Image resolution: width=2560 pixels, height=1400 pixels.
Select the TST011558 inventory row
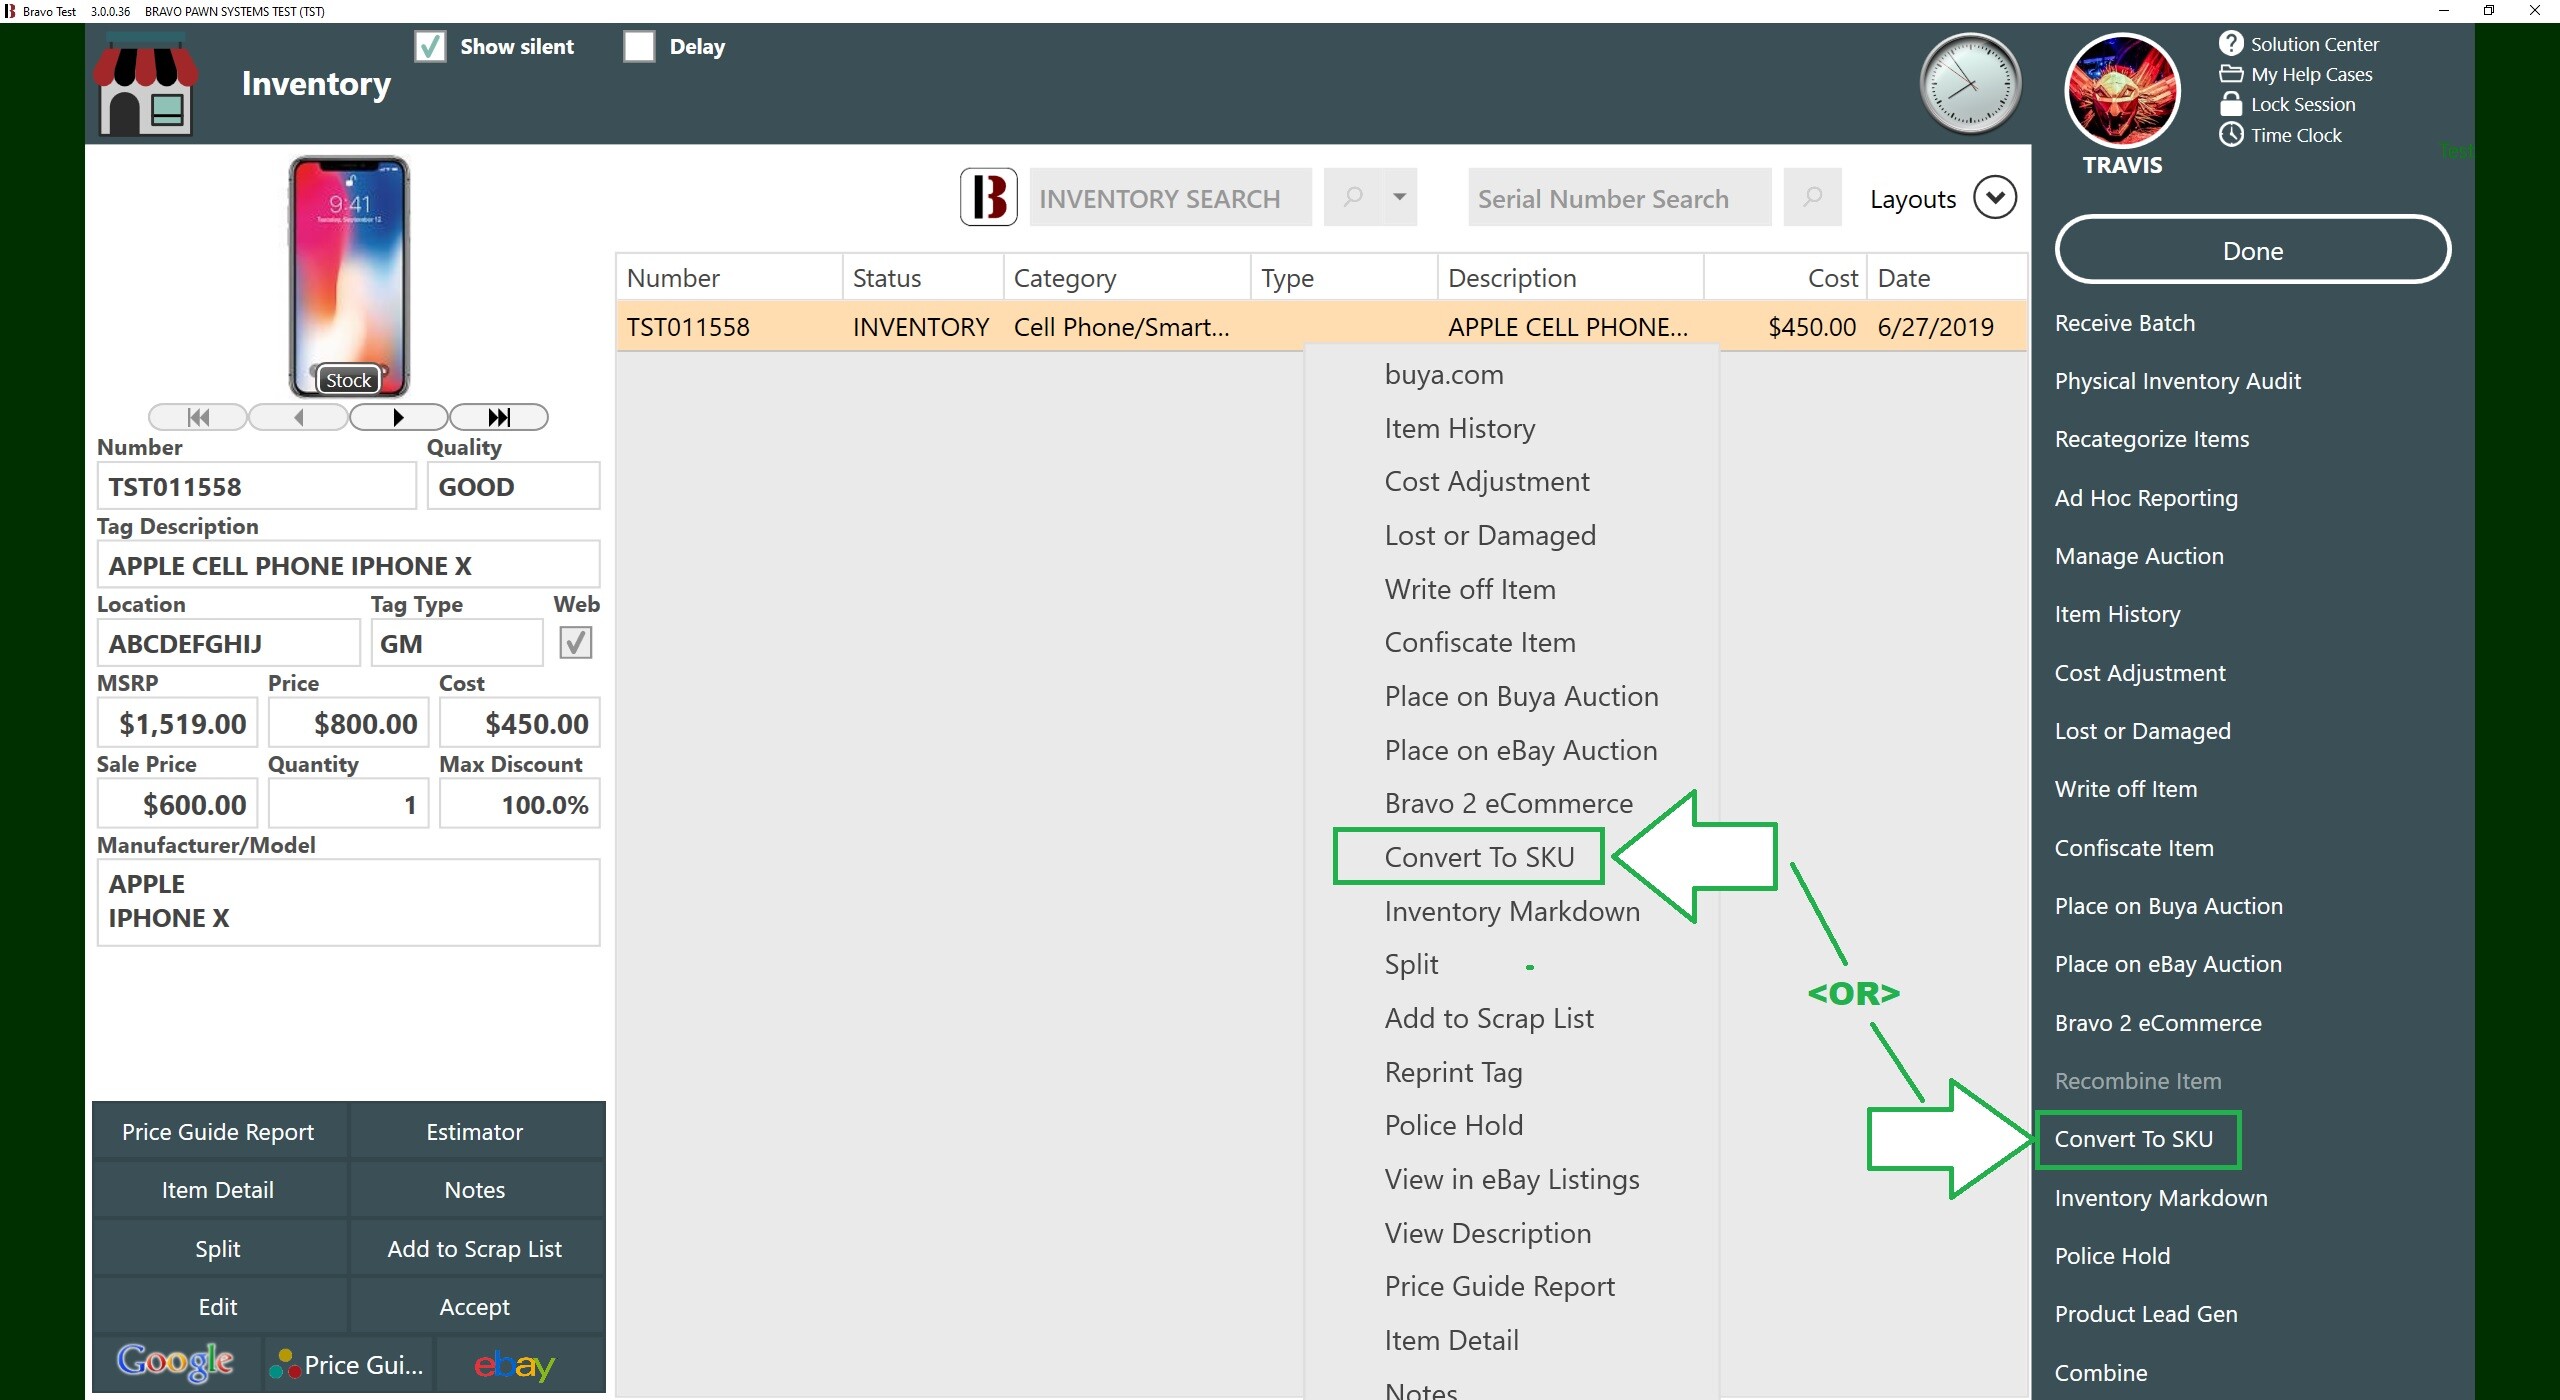coord(1321,327)
